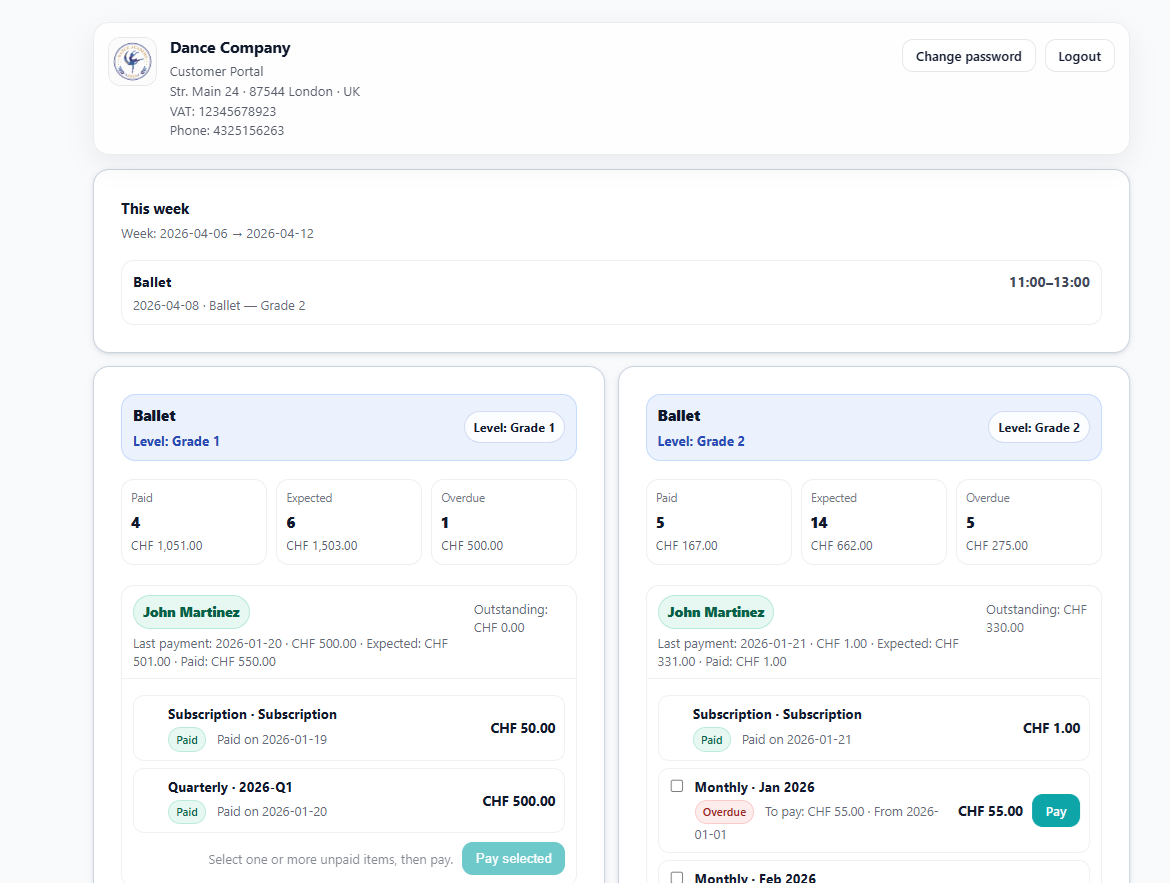
Task: Click Grade 1 Paid summary tile
Action: pos(193,522)
